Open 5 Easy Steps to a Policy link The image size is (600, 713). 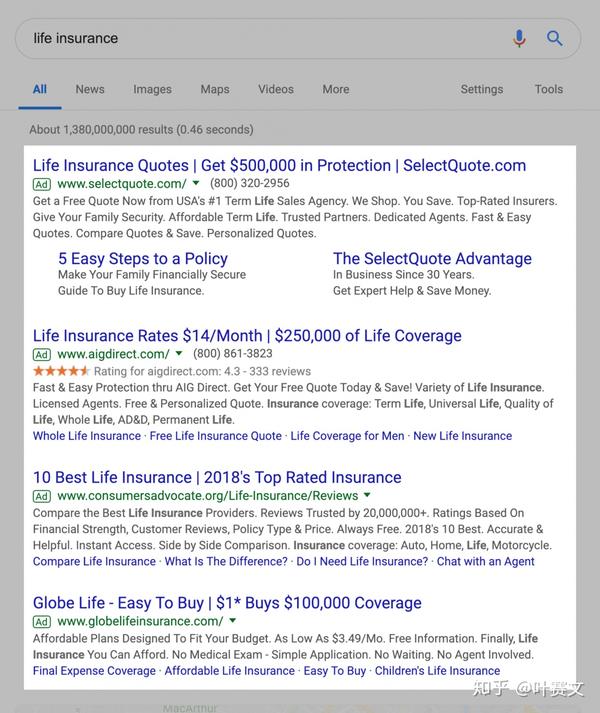coord(143,259)
